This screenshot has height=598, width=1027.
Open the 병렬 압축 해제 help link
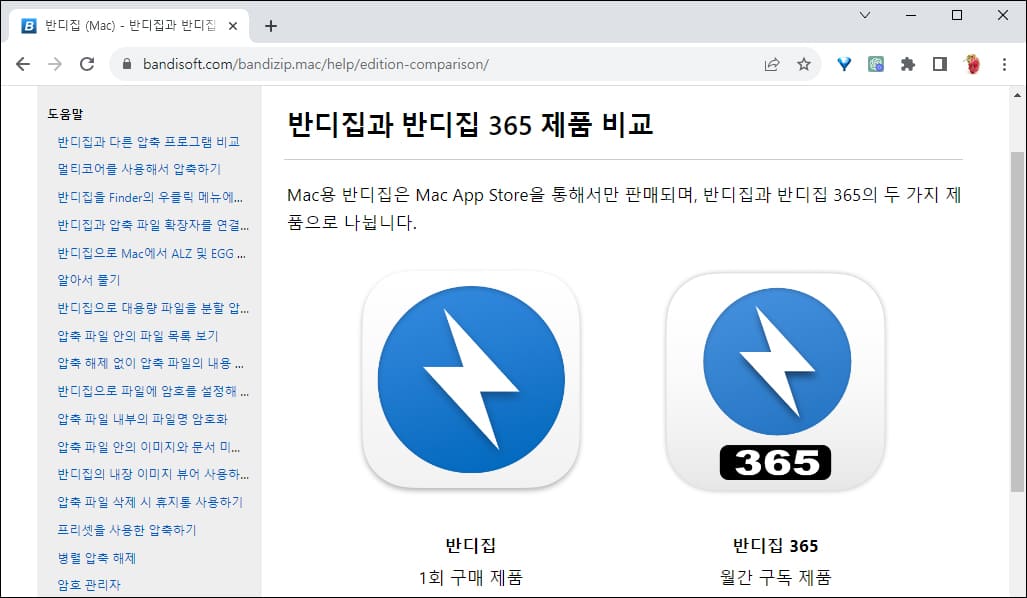[x=95, y=560]
